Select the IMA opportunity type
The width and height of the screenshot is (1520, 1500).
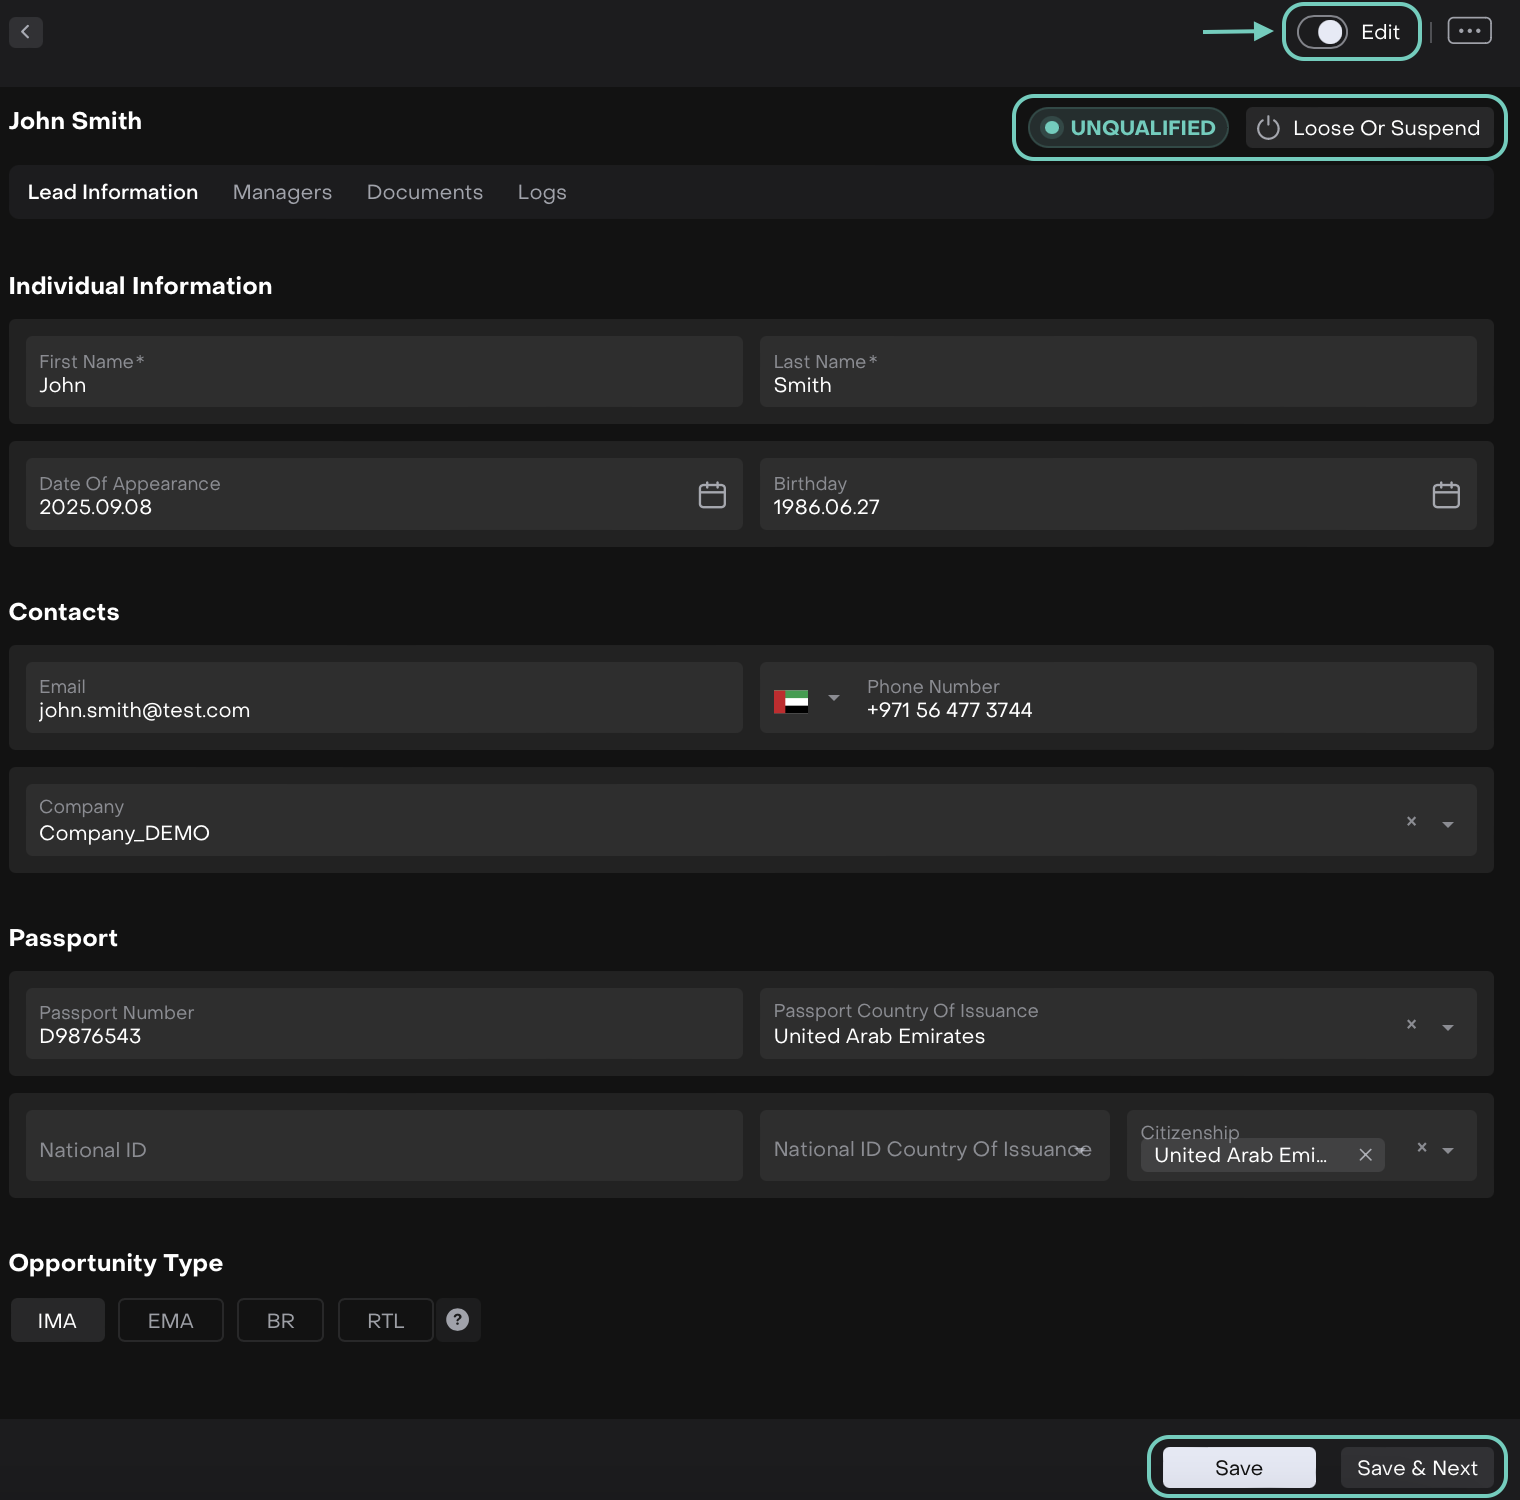[57, 1321]
